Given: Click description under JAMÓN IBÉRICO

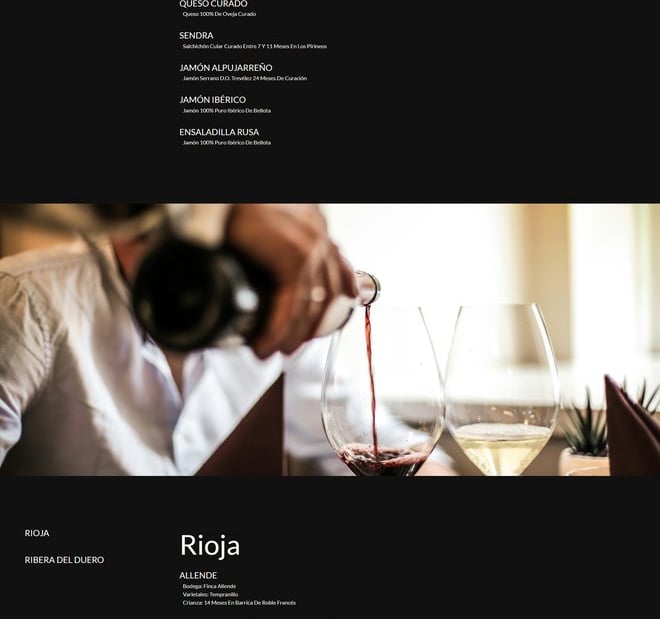Looking at the screenshot, I should (x=227, y=111).
